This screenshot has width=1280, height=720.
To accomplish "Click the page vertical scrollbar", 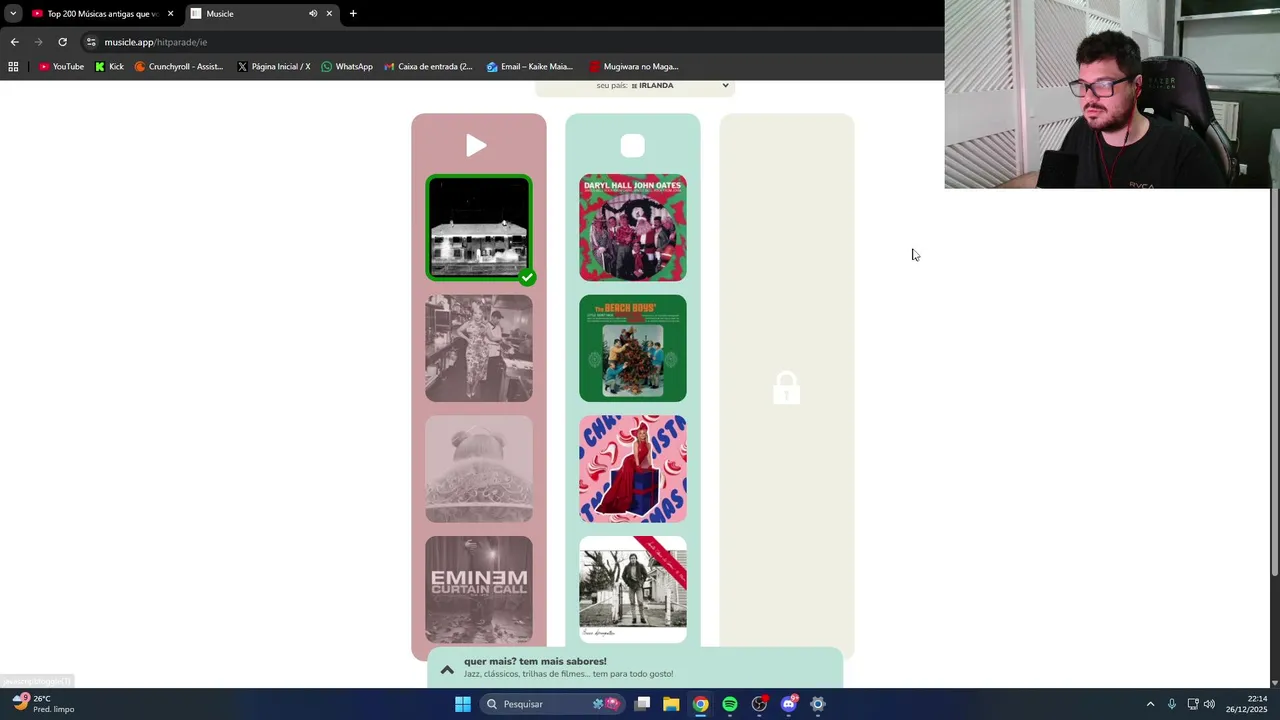I will pos(1274,380).
